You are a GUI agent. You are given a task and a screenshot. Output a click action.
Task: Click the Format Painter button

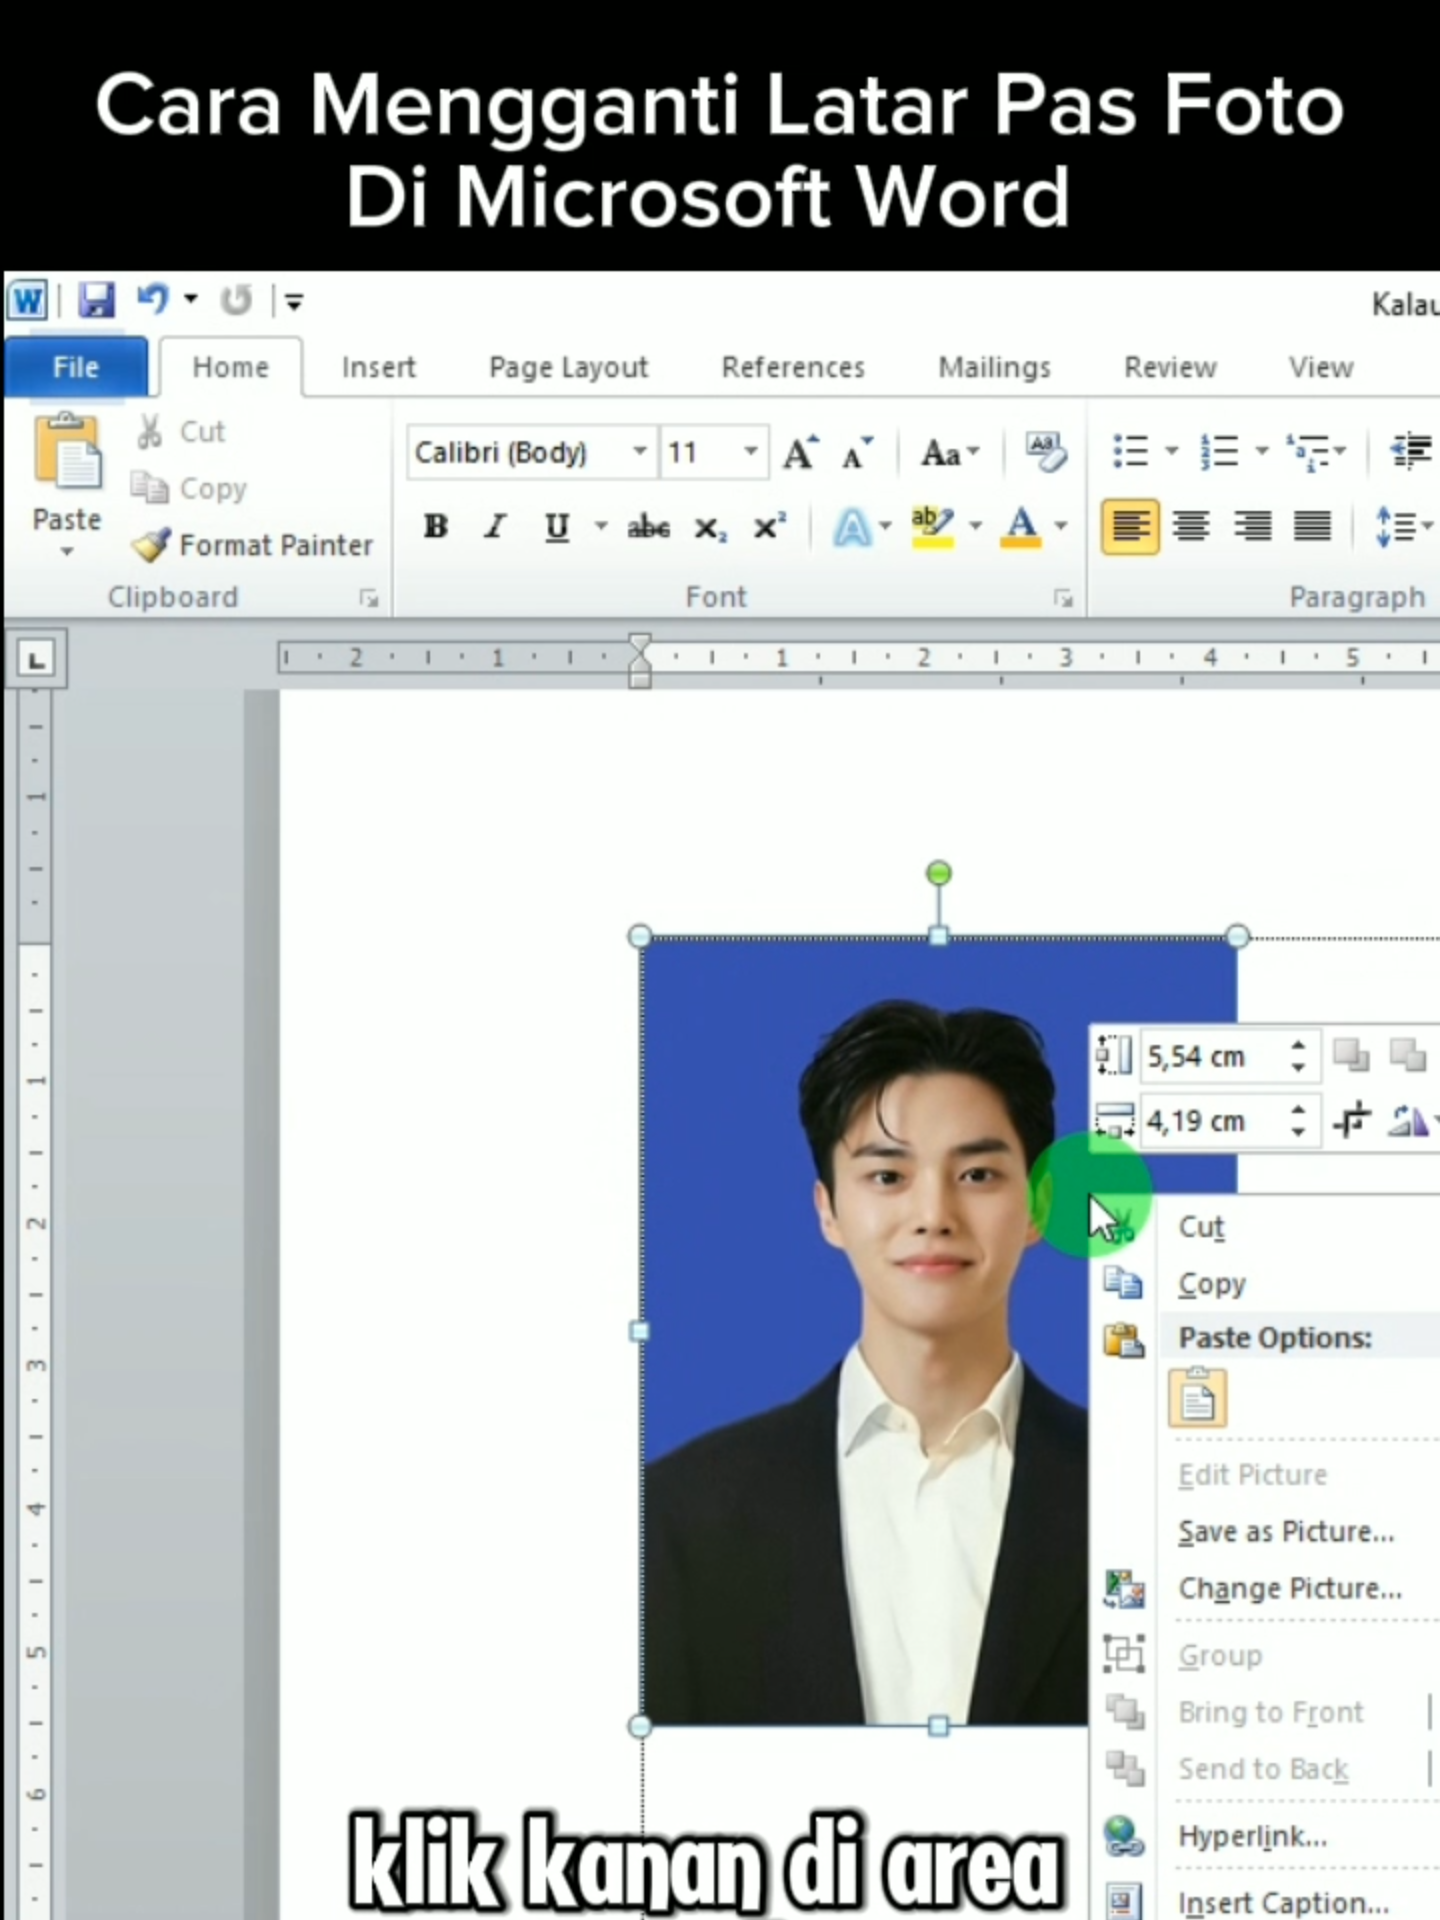(252, 545)
